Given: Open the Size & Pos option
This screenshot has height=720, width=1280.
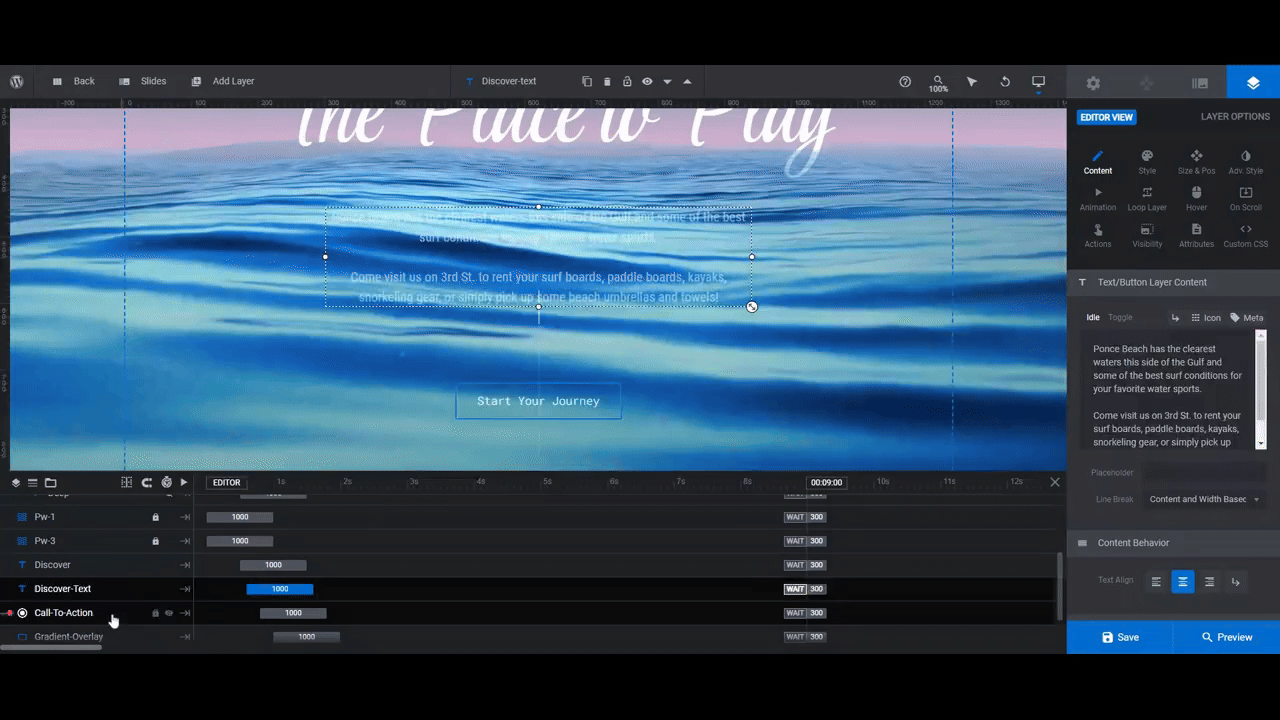Looking at the screenshot, I should point(1196,162).
